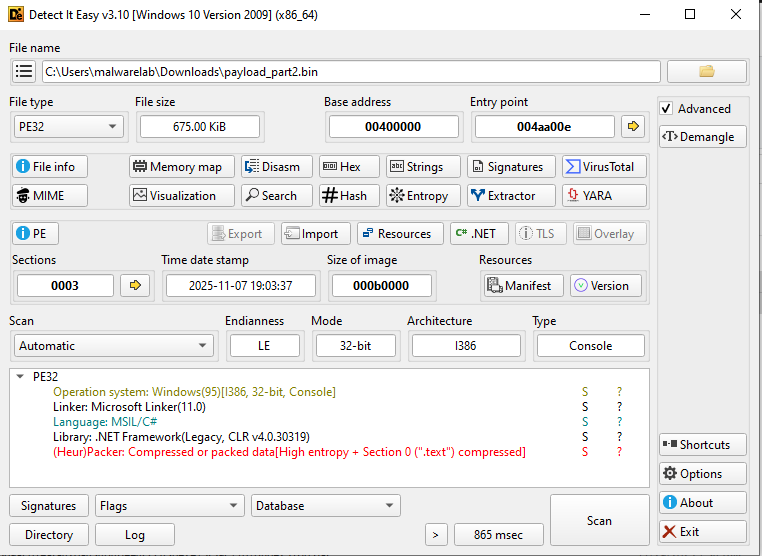Open the sections list arrow button
This screenshot has width=762, height=556.
pos(135,285)
